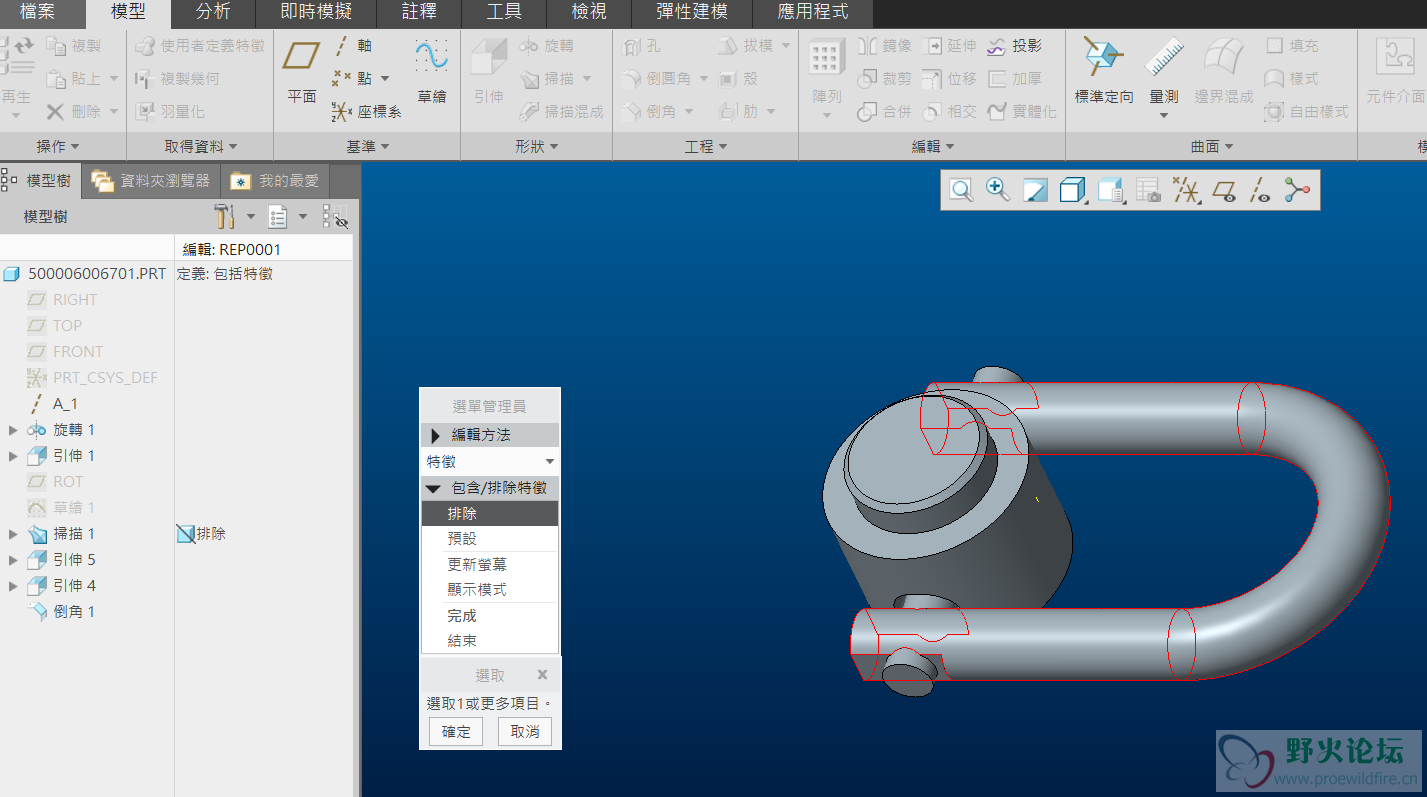
Task: Collapse the 包含/排除特徵 section
Action: coord(432,488)
